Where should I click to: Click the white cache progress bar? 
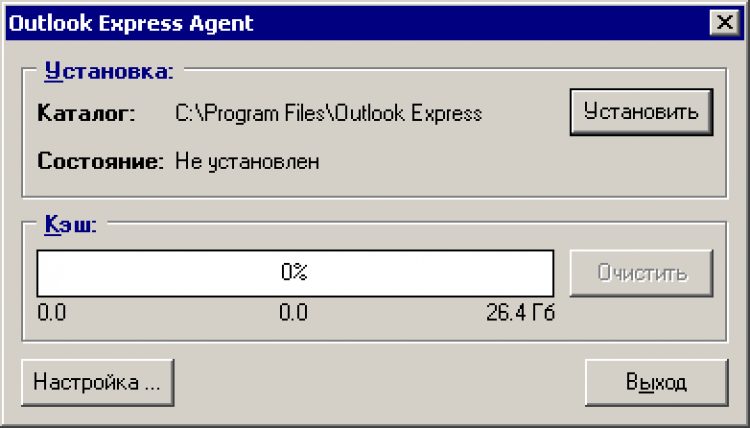click(x=150, y=272)
